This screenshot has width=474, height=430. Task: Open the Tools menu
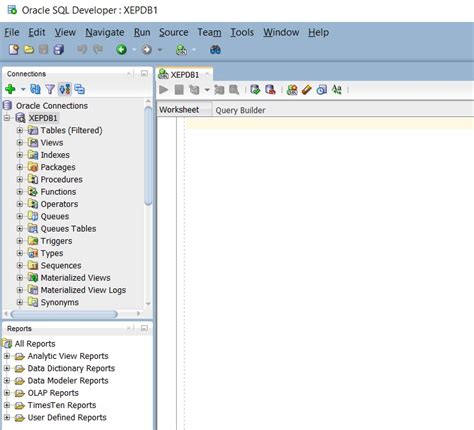[242, 32]
